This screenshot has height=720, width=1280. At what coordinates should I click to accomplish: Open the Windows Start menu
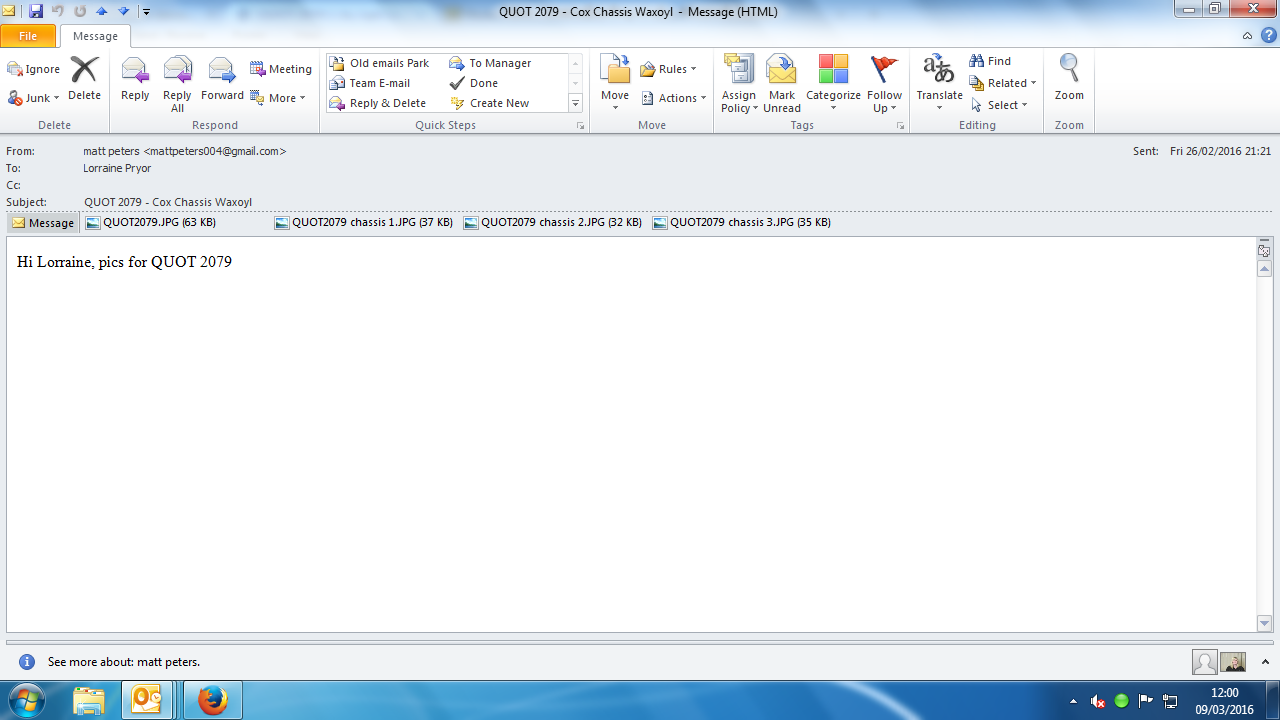[x=27, y=700]
